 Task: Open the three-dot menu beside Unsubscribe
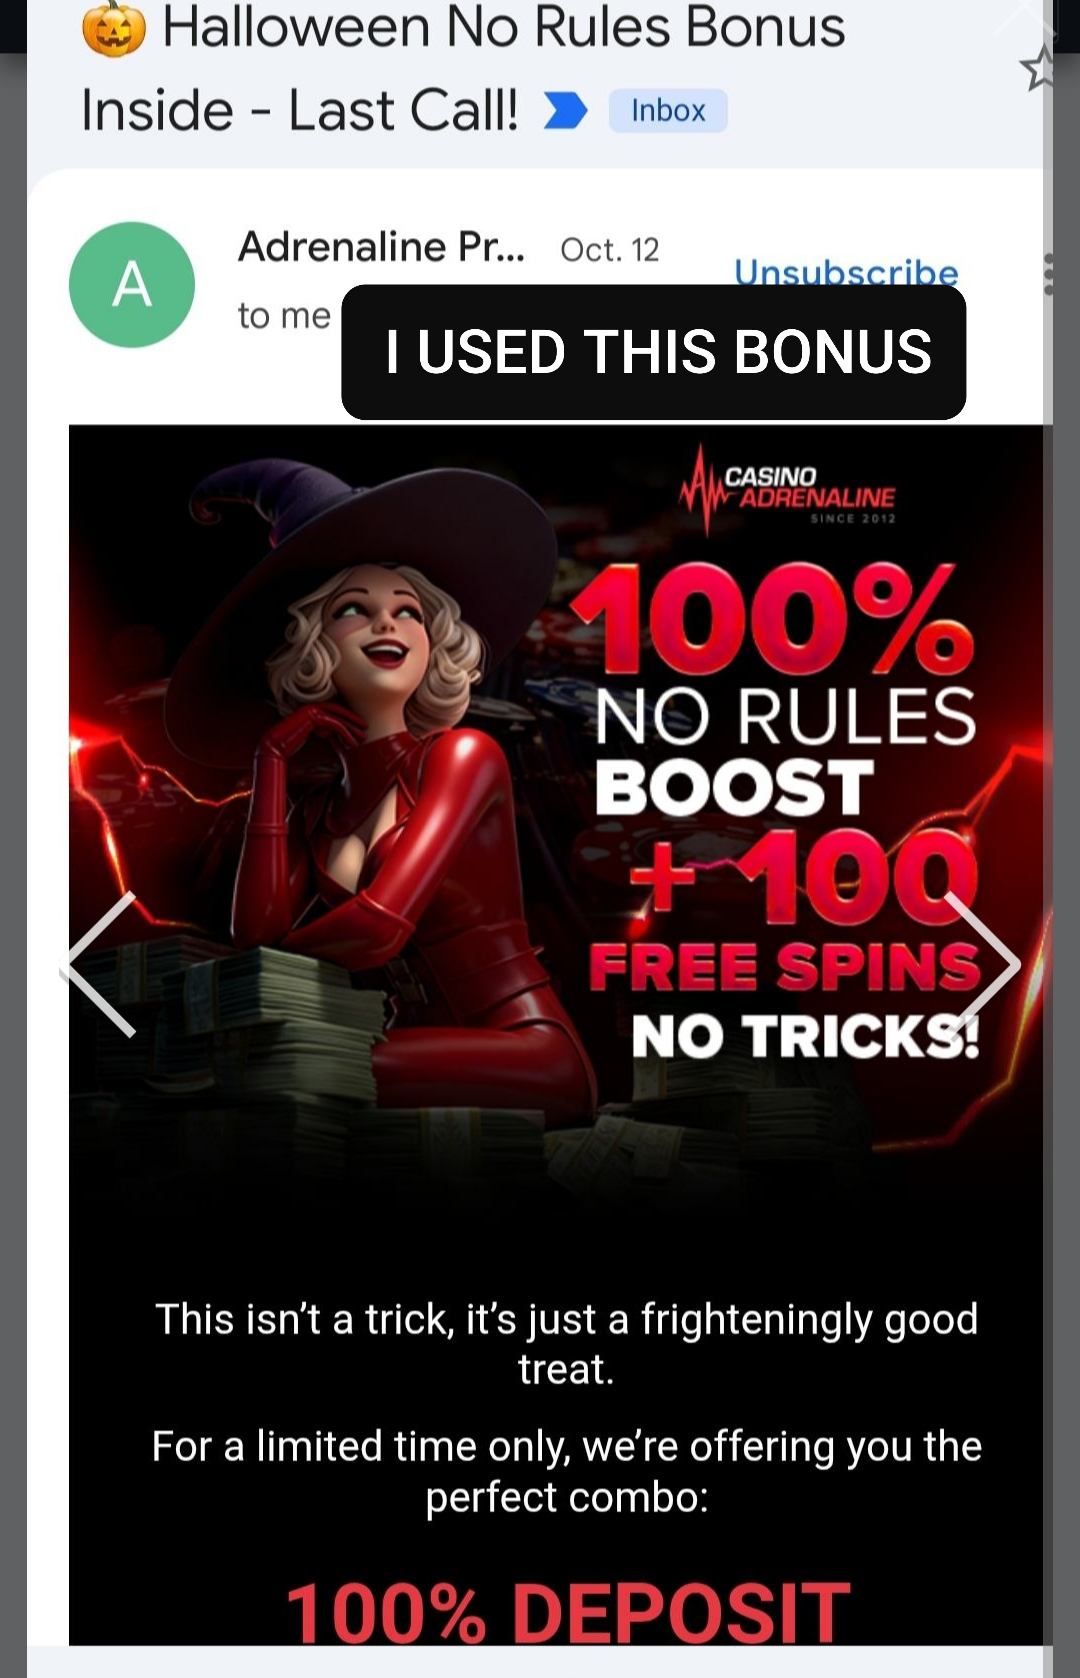1047,274
